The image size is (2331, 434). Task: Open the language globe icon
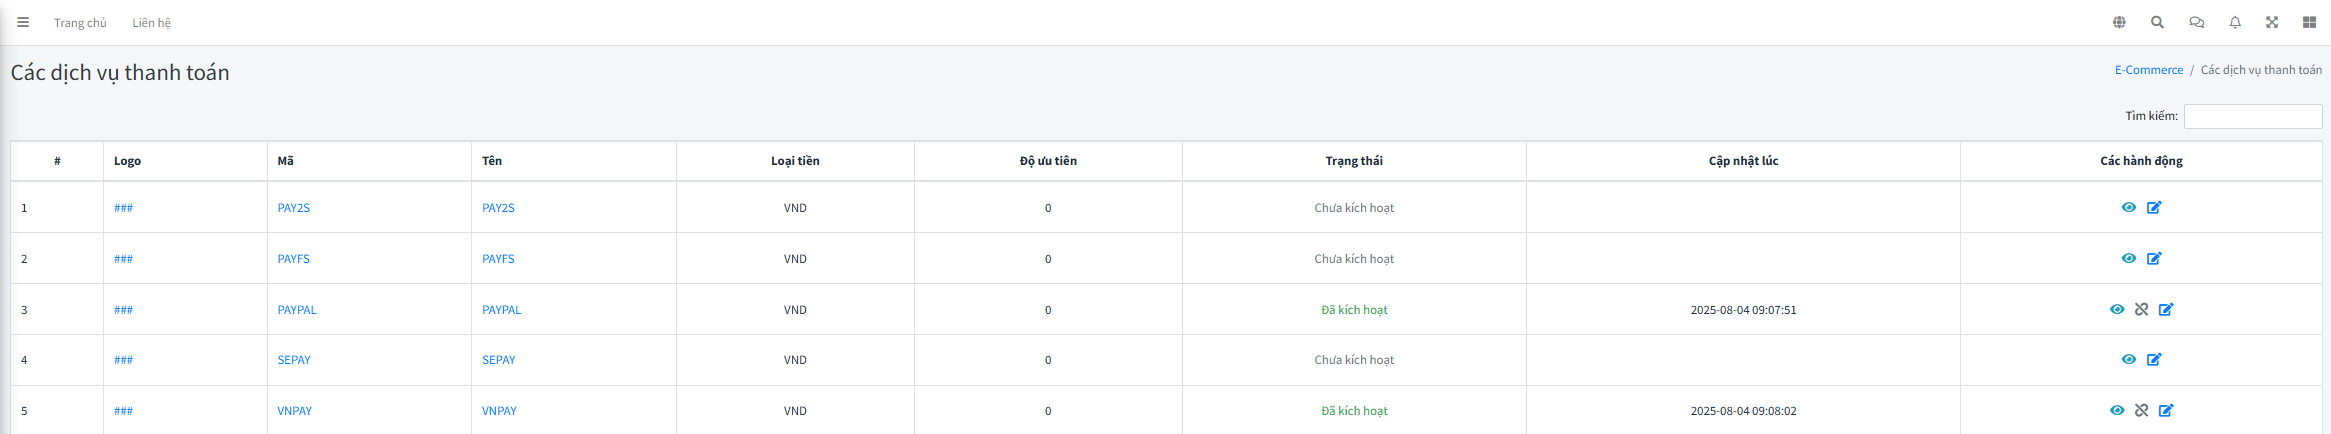click(2119, 22)
